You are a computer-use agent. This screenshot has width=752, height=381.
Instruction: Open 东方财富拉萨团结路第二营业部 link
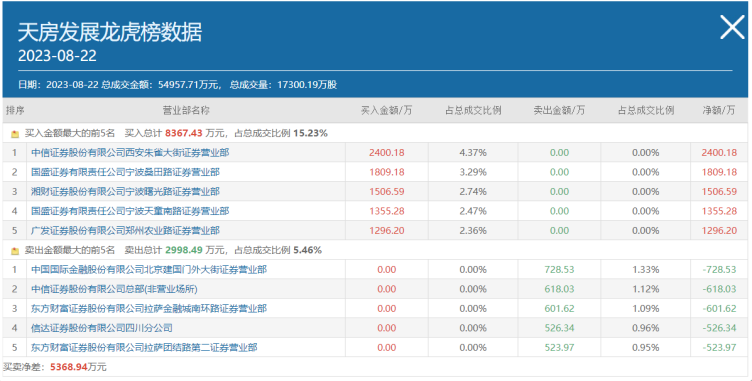coord(144,347)
